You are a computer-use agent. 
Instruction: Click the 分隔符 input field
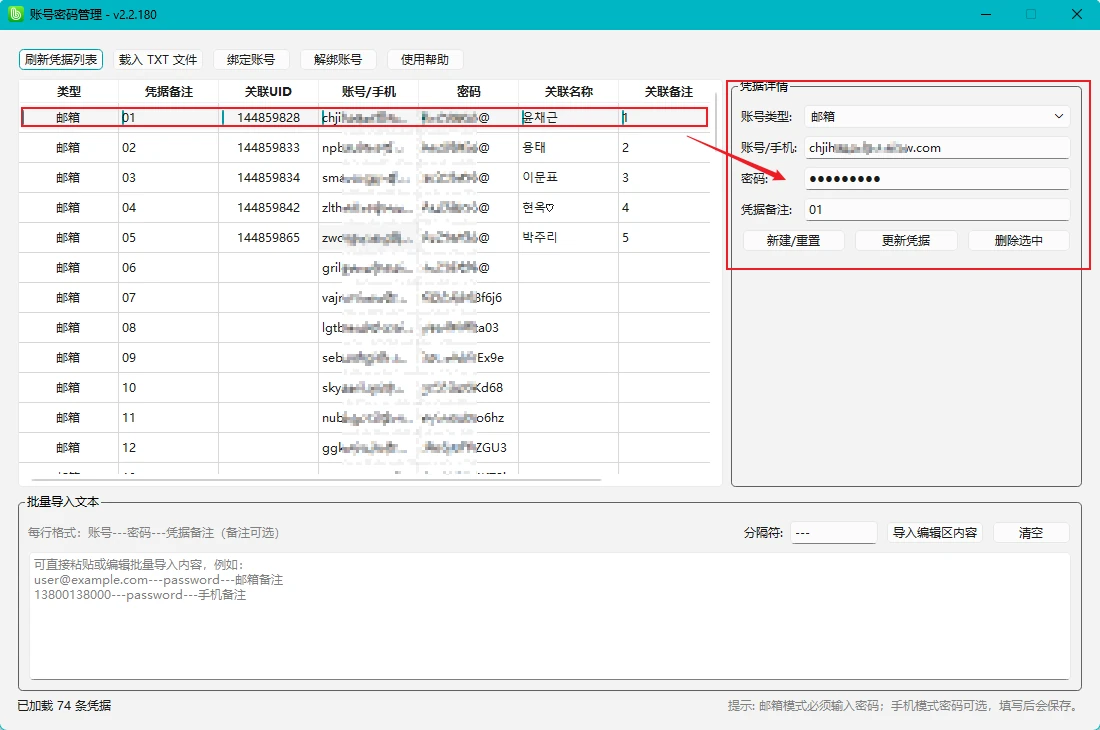tap(833, 533)
